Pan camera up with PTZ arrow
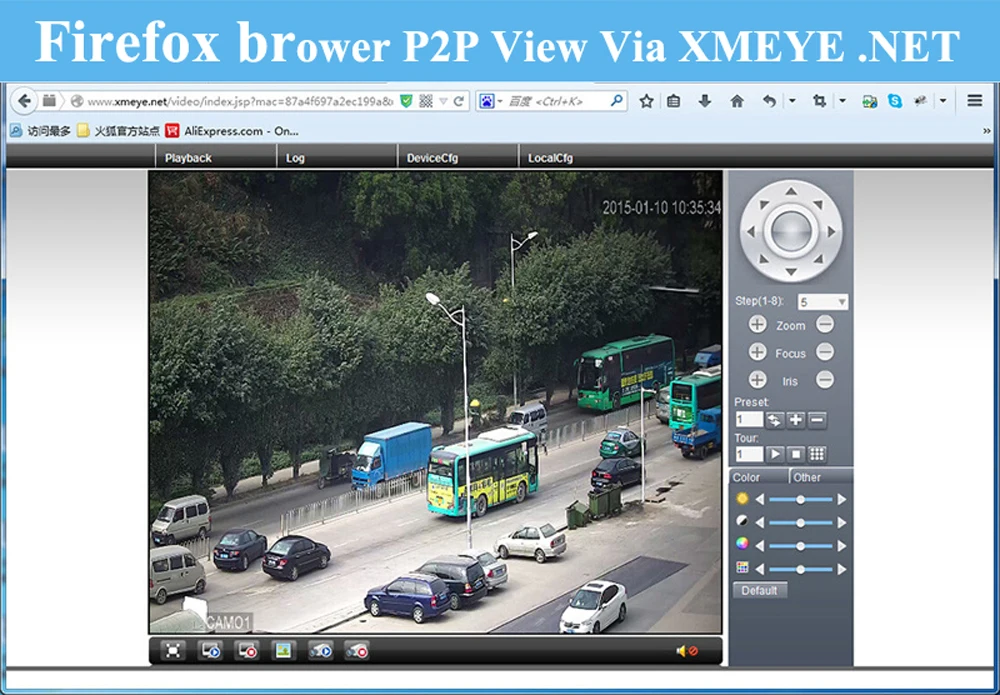The image size is (1000, 695). (791, 191)
